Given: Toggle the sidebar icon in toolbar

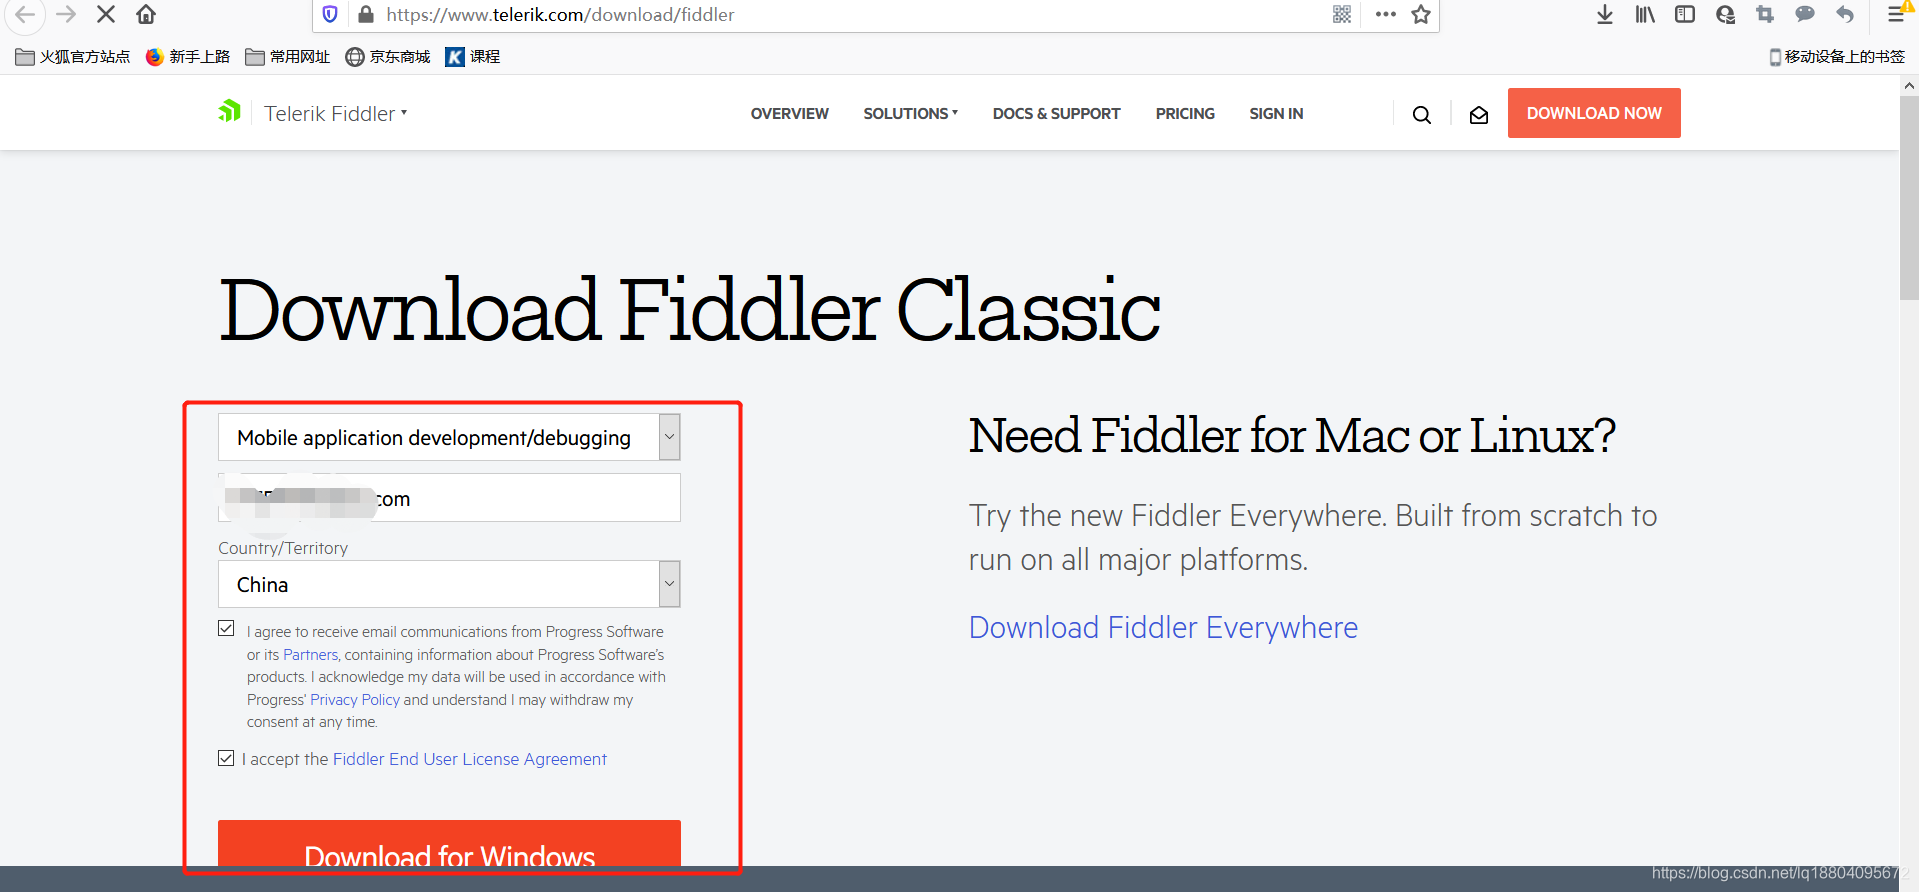Looking at the screenshot, I should [x=1685, y=14].
